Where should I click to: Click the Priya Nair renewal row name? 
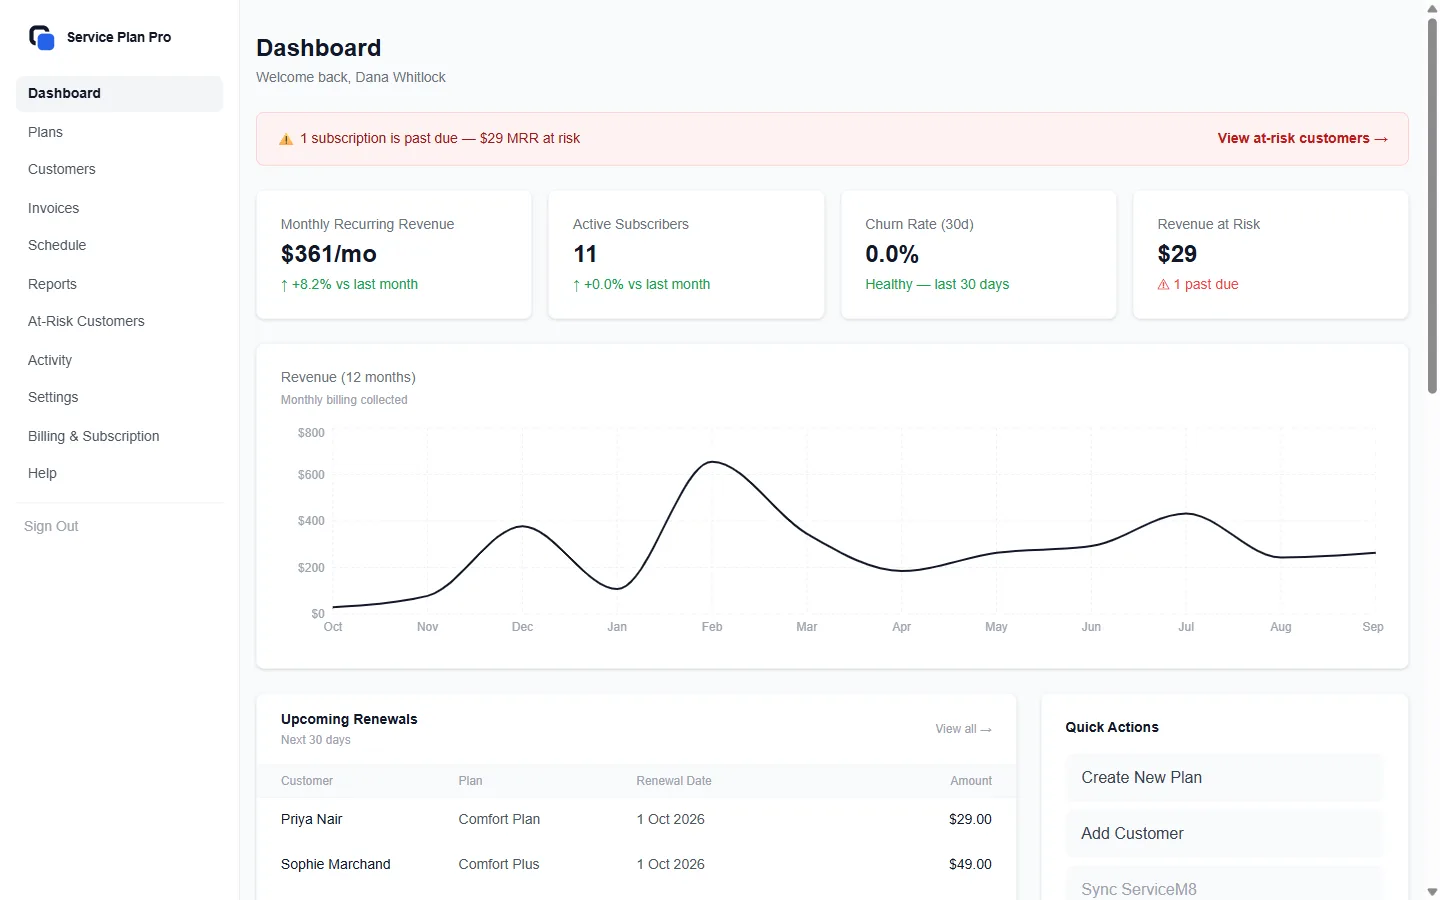point(312,820)
